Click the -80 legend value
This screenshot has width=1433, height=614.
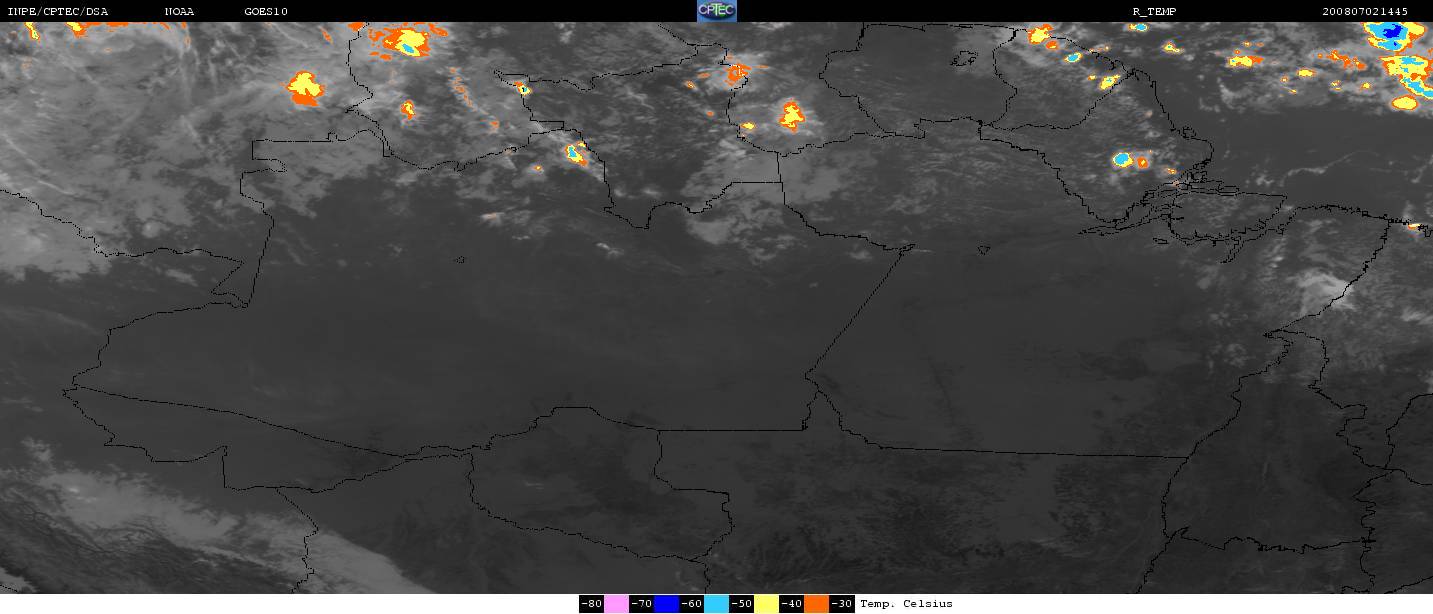pyautogui.click(x=592, y=604)
